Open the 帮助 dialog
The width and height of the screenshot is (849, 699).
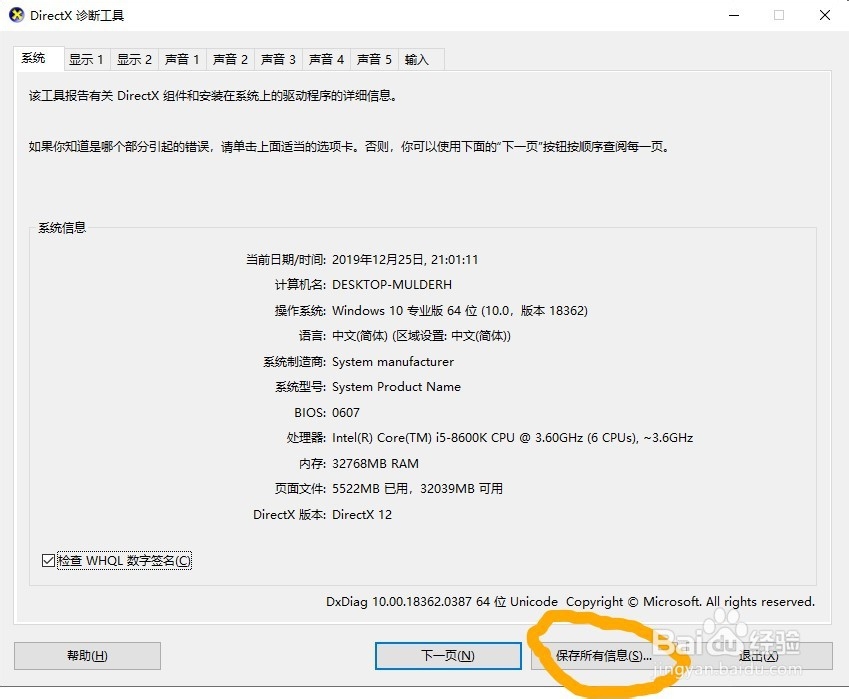[86, 656]
